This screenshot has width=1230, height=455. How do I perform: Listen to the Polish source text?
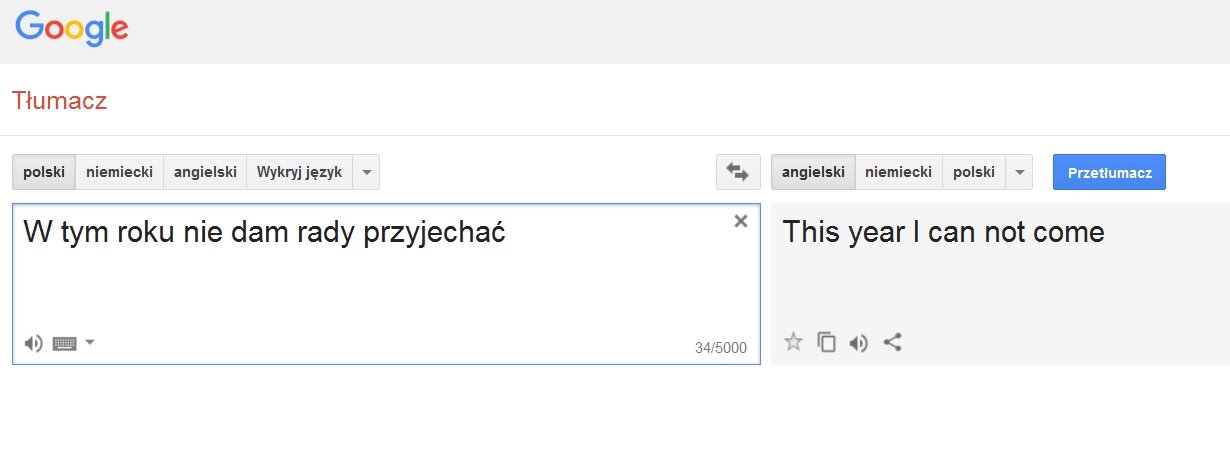[x=34, y=343]
